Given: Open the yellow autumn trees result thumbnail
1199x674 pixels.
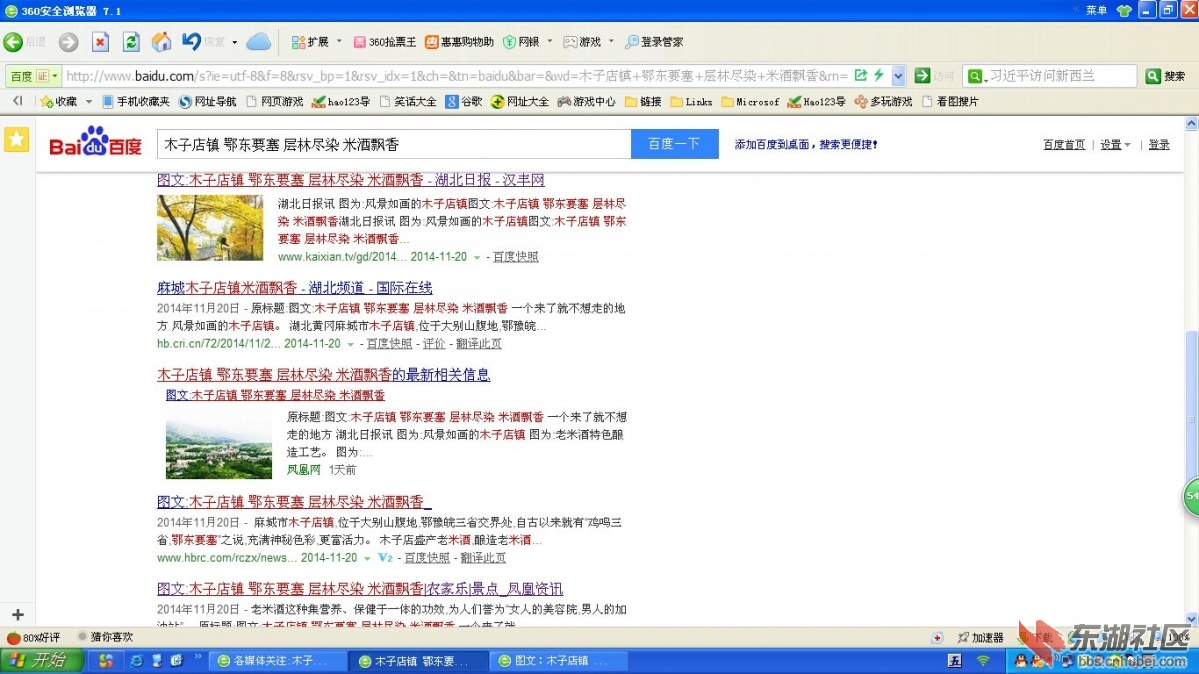Looking at the screenshot, I should point(210,228).
